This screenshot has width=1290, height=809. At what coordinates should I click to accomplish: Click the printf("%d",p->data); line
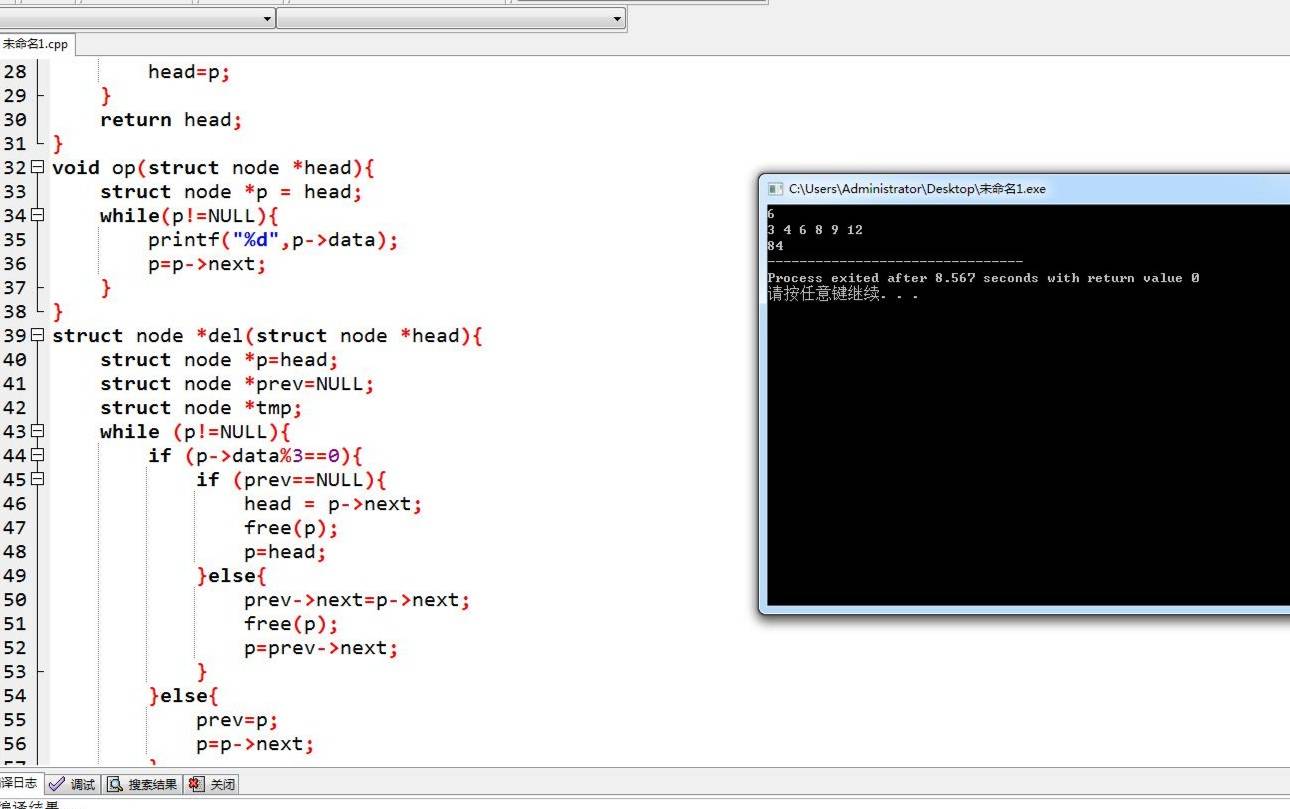coord(273,240)
